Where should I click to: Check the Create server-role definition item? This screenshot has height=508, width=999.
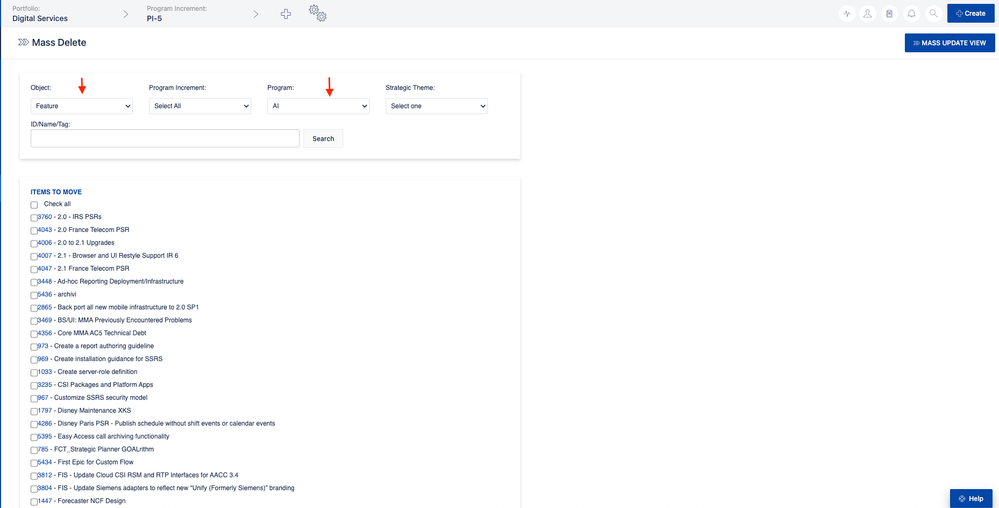click(x=34, y=373)
